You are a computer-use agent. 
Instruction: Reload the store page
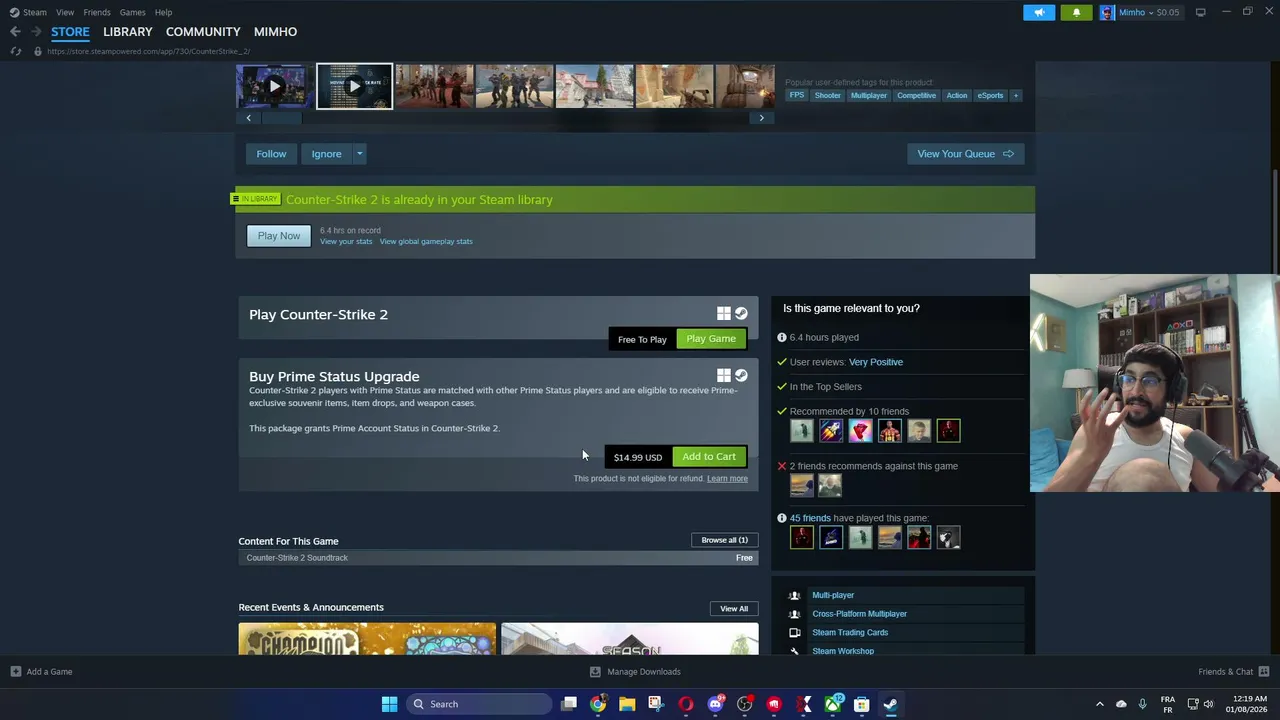[x=16, y=51]
